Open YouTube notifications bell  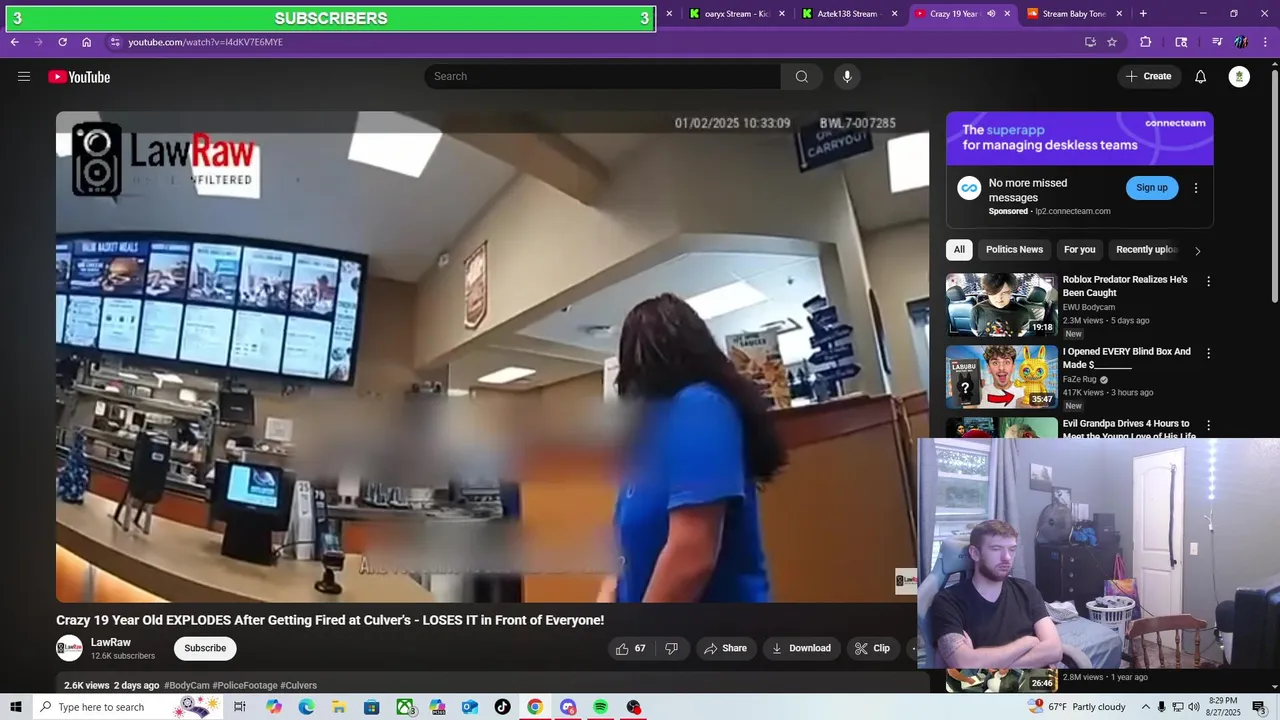point(1201,77)
